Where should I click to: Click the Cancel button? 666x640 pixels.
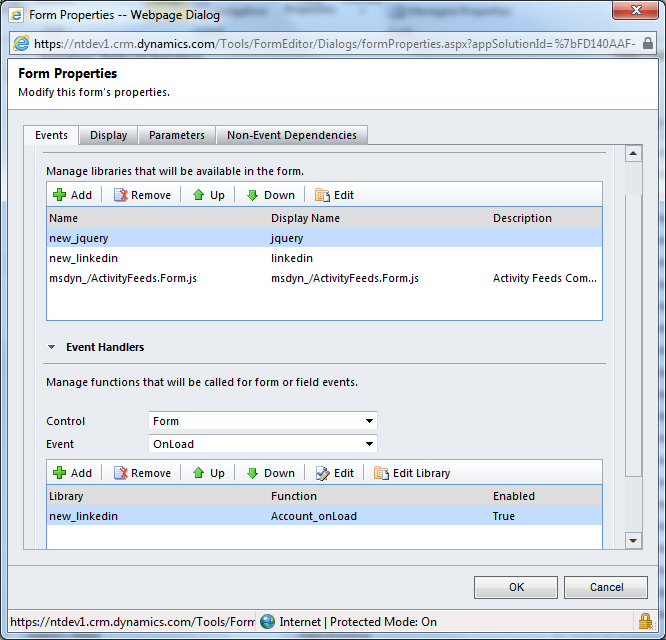606,587
